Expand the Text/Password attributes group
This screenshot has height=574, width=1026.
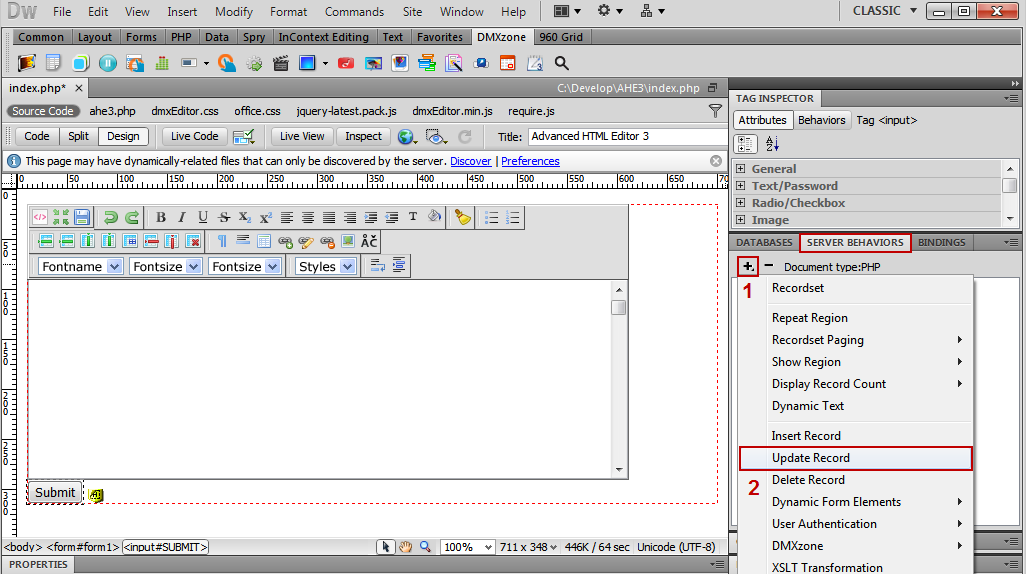click(x=740, y=185)
